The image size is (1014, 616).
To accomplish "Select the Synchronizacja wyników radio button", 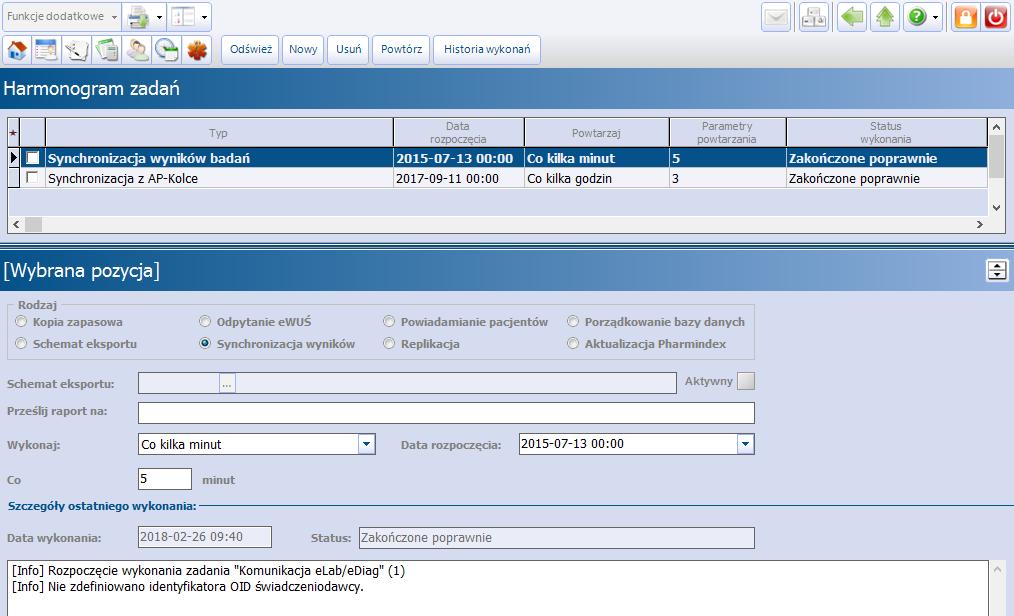I will pyautogui.click(x=205, y=343).
